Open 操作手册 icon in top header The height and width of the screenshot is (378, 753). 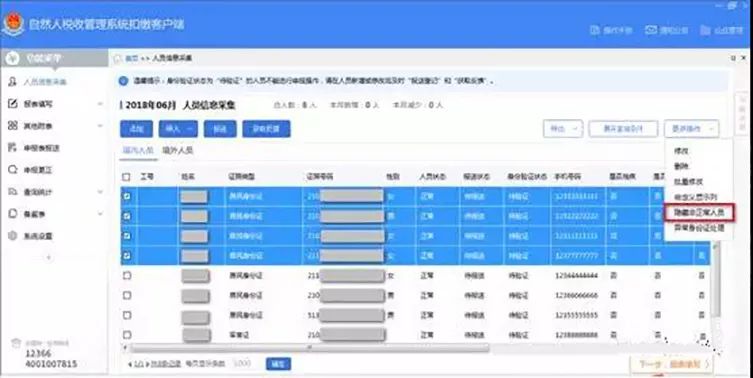[595, 30]
